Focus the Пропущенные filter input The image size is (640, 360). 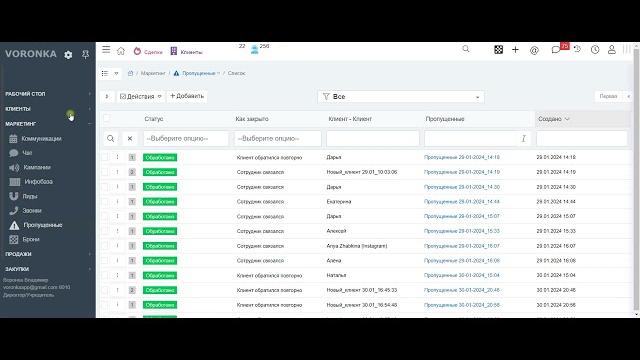(478, 139)
